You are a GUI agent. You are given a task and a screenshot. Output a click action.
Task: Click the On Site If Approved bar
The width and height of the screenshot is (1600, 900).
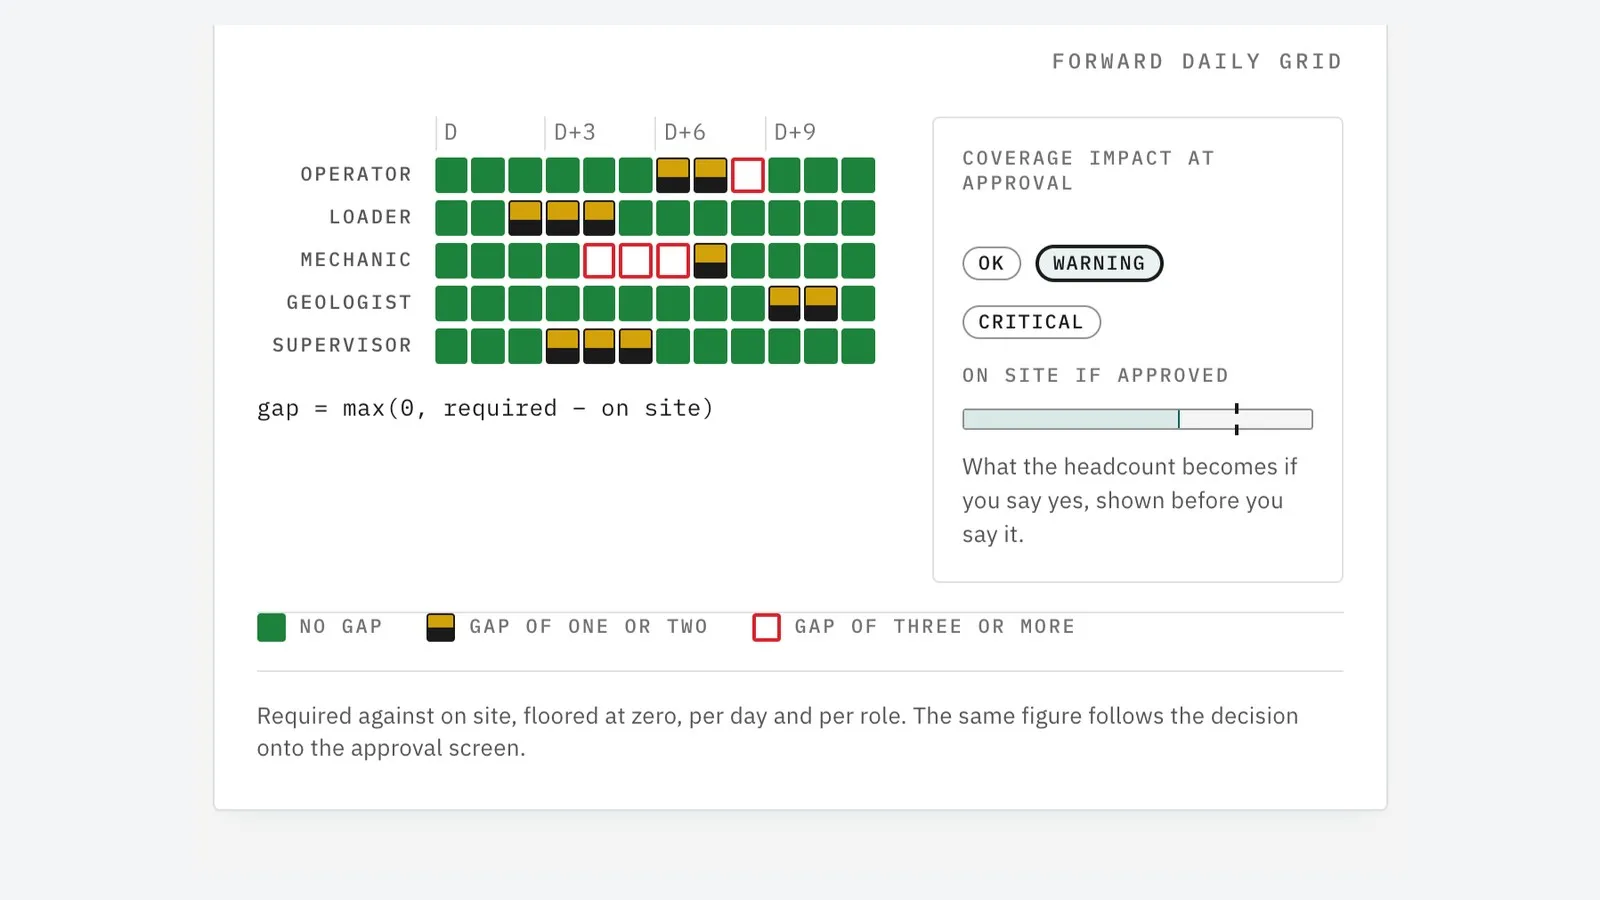point(1137,419)
